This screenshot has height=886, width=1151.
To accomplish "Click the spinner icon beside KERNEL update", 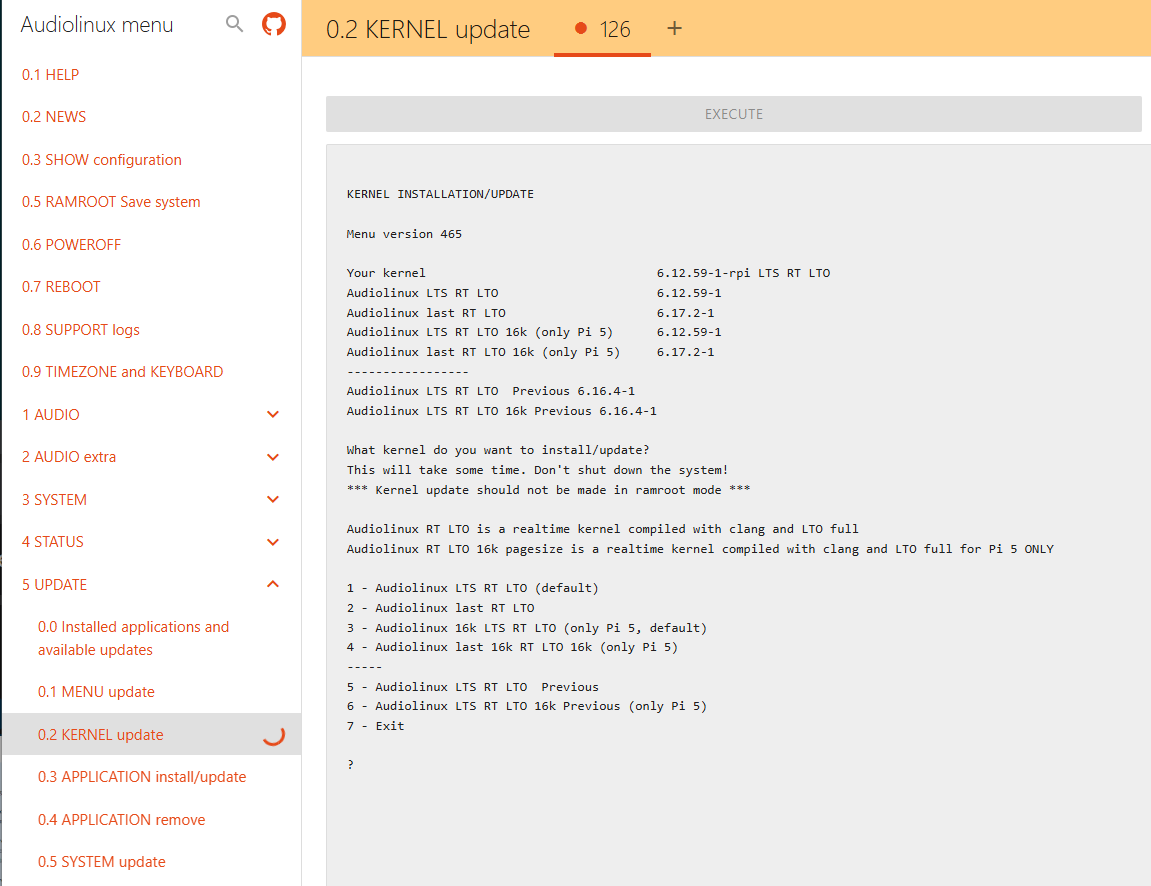I will 273,735.
